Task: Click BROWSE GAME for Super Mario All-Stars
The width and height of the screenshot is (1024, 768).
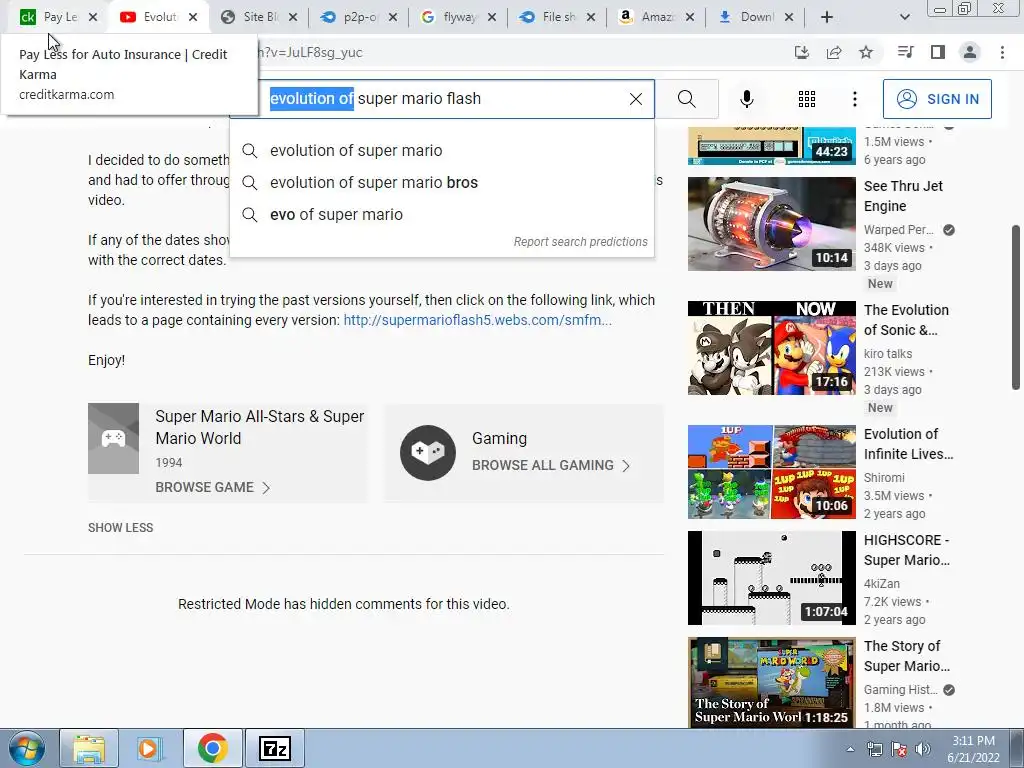Action: (212, 487)
